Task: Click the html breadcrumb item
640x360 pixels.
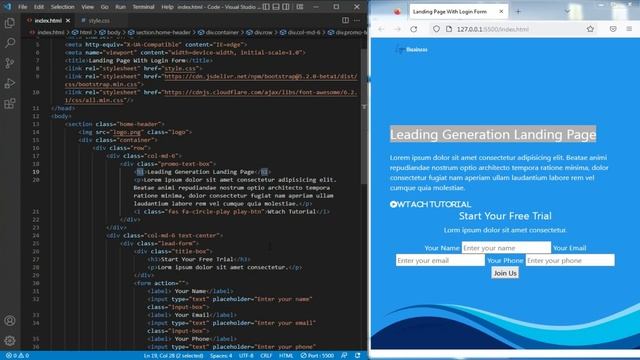Action: [x=85, y=32]
